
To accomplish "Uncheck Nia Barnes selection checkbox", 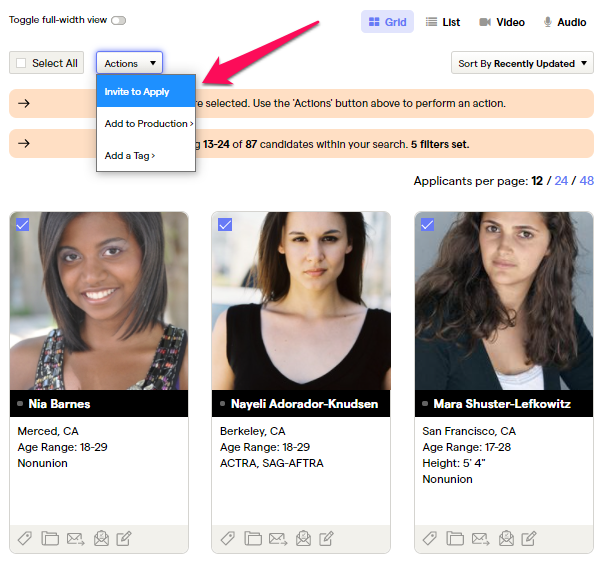I will 22,225.
